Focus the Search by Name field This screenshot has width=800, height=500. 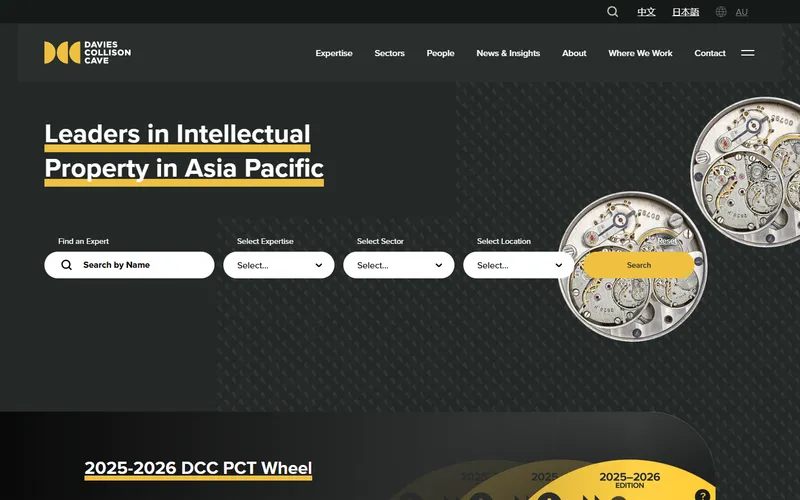(129, 265)
